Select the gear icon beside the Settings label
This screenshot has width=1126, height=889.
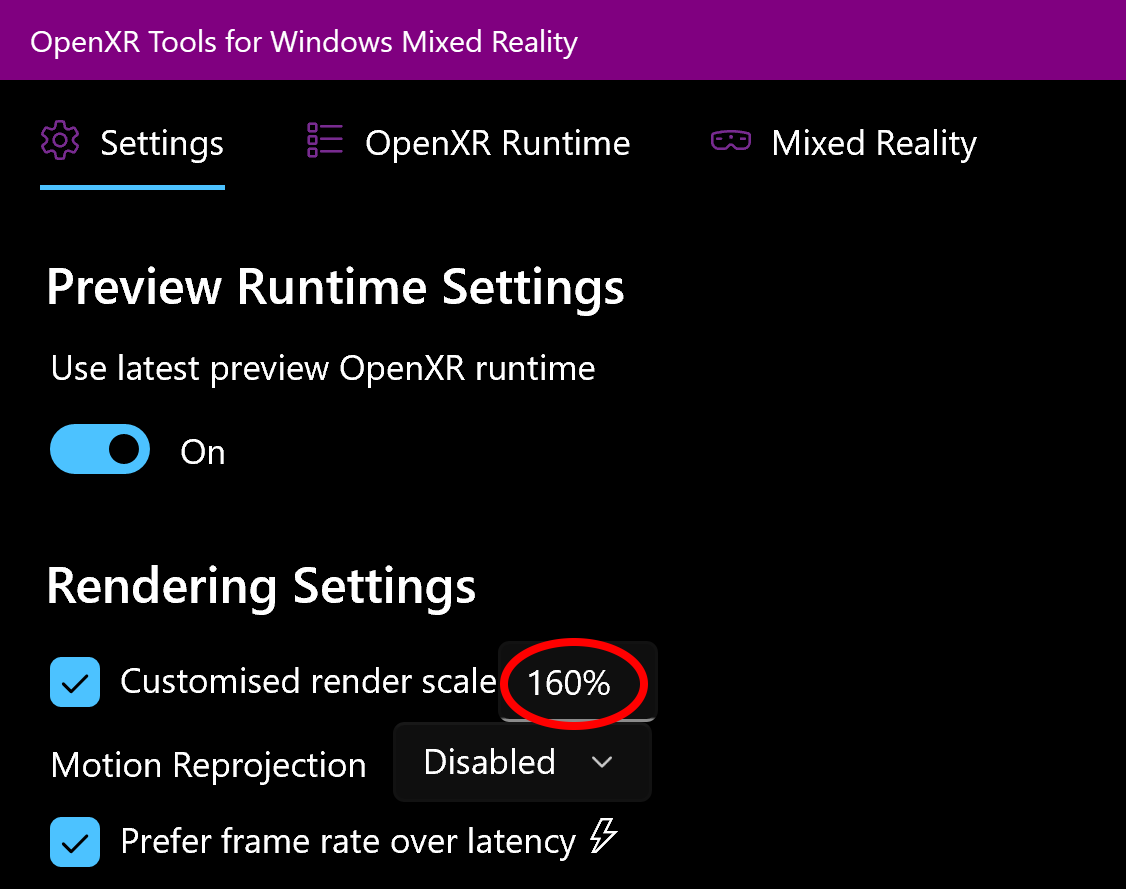coord(60,141)
